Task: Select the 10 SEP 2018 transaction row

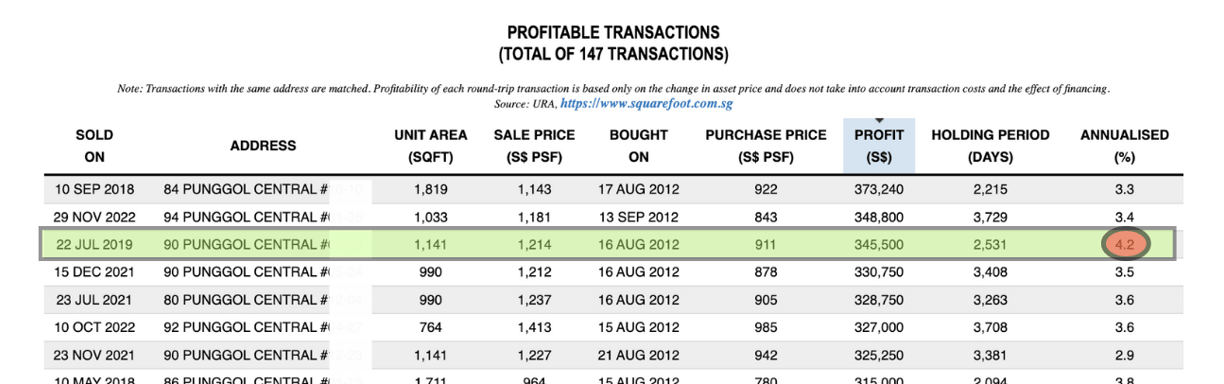Action: [x=612, y=189]
